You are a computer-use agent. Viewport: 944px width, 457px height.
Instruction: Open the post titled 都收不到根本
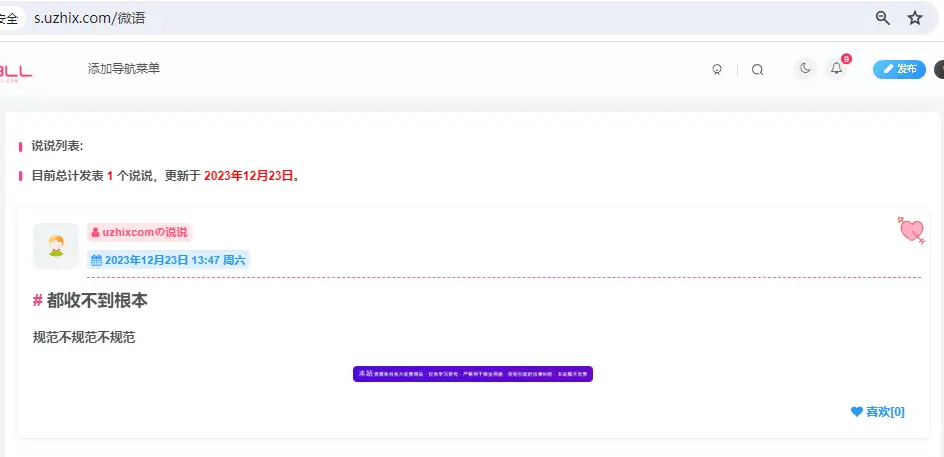[x=97, y=300]
